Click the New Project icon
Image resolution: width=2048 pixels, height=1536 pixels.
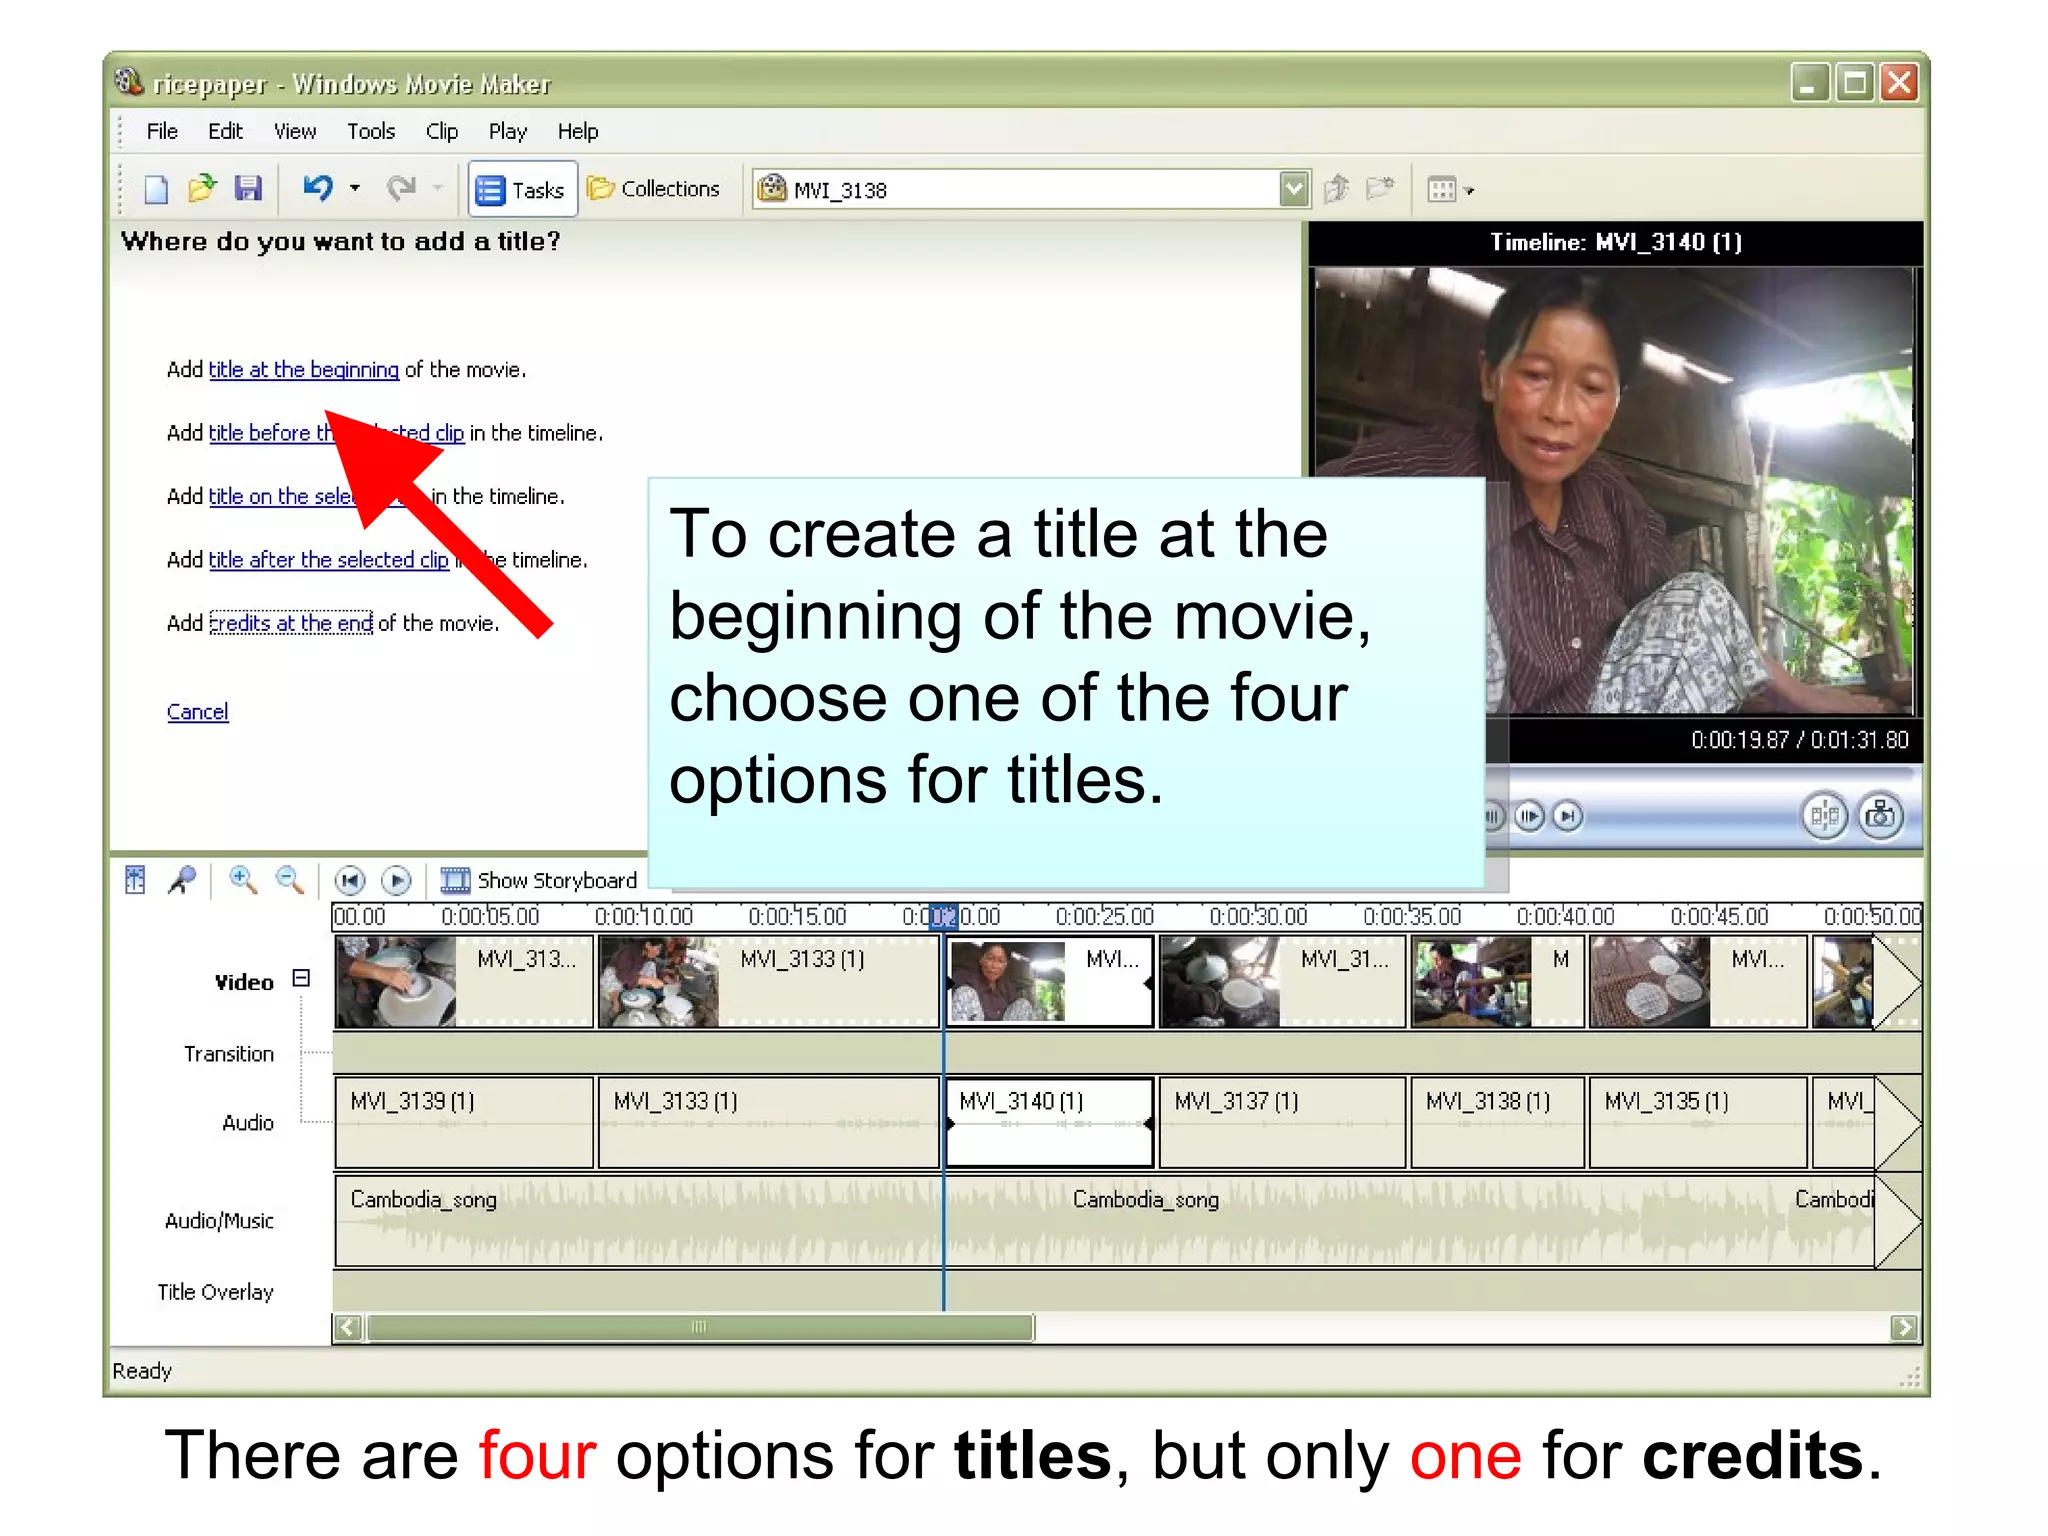[156, 189]
